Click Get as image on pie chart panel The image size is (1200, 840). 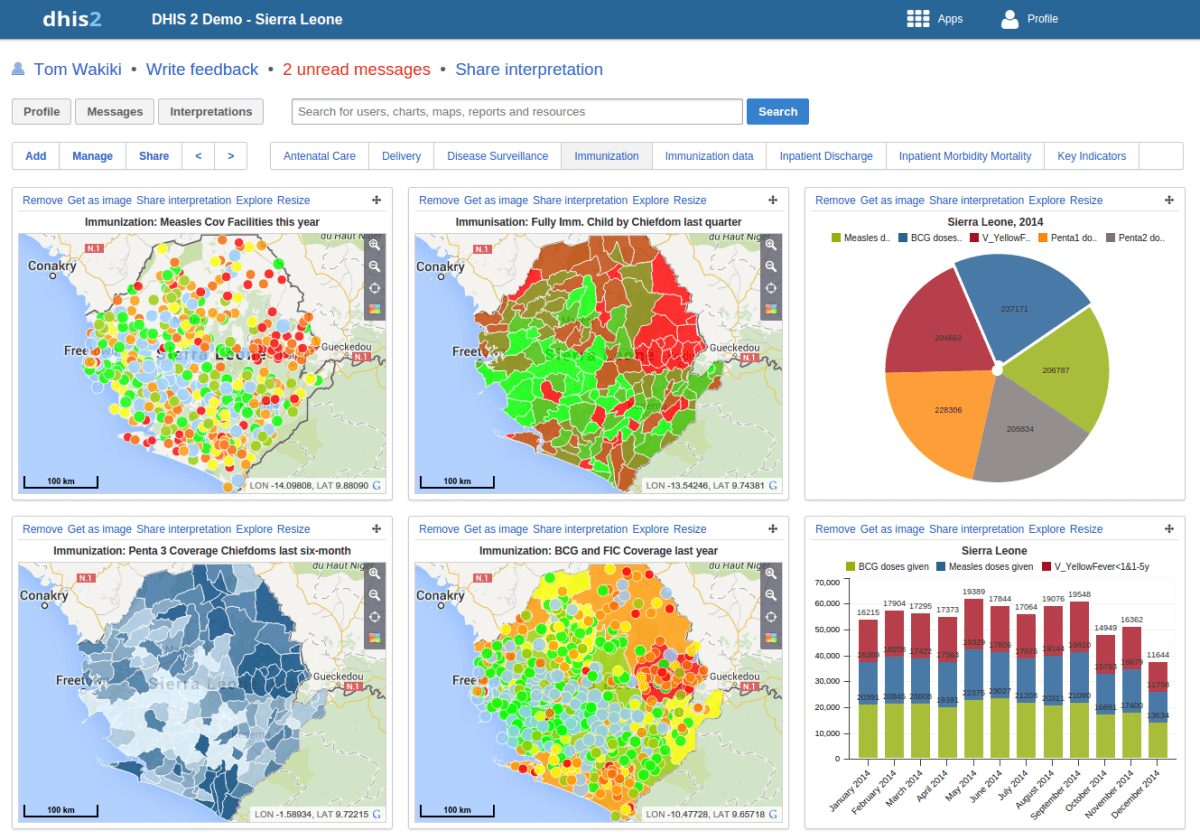(892, 200)
